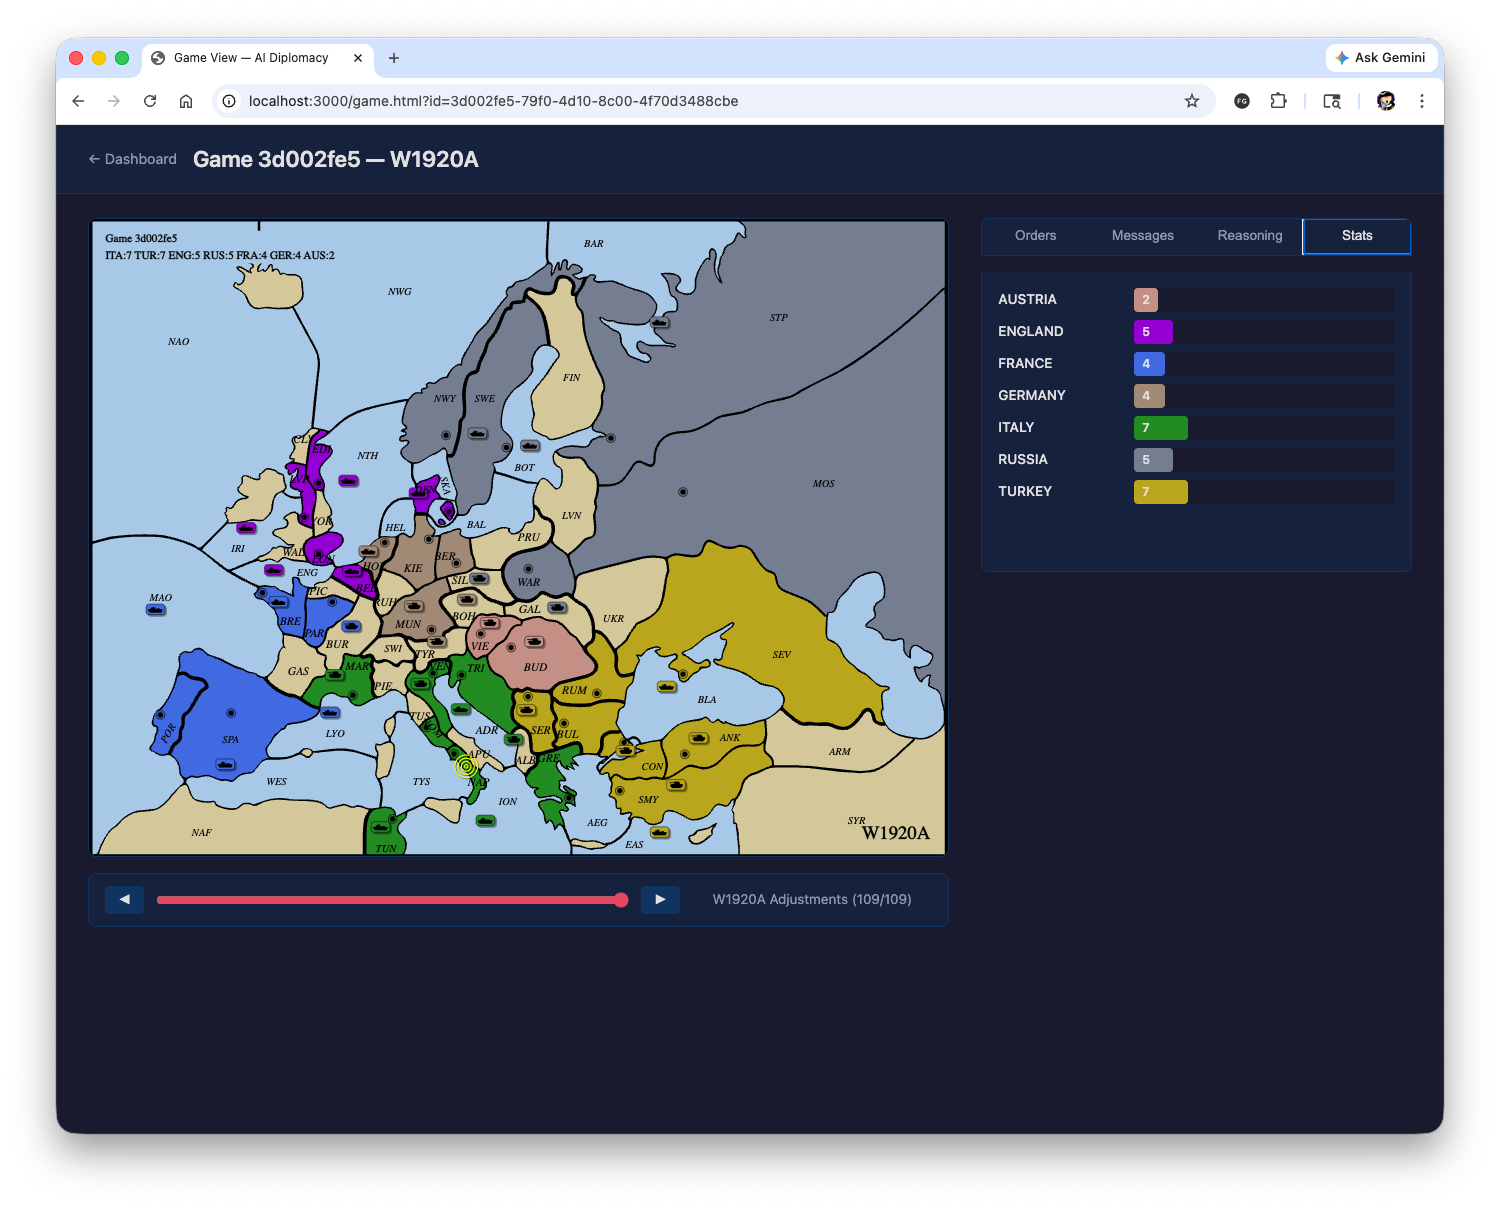Open a new browser tab
This screenshot has height=1208, width=1500.
[394, 58]
